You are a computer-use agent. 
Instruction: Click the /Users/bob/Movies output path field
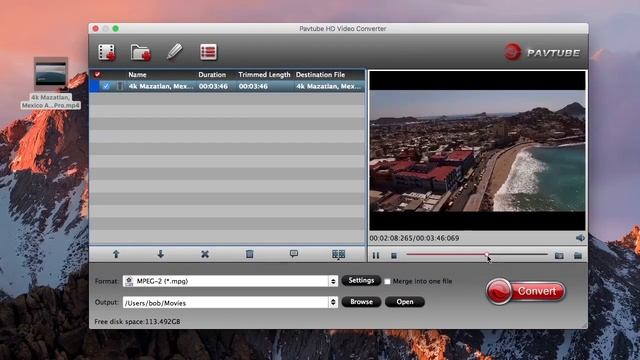(x=226, y=302)
